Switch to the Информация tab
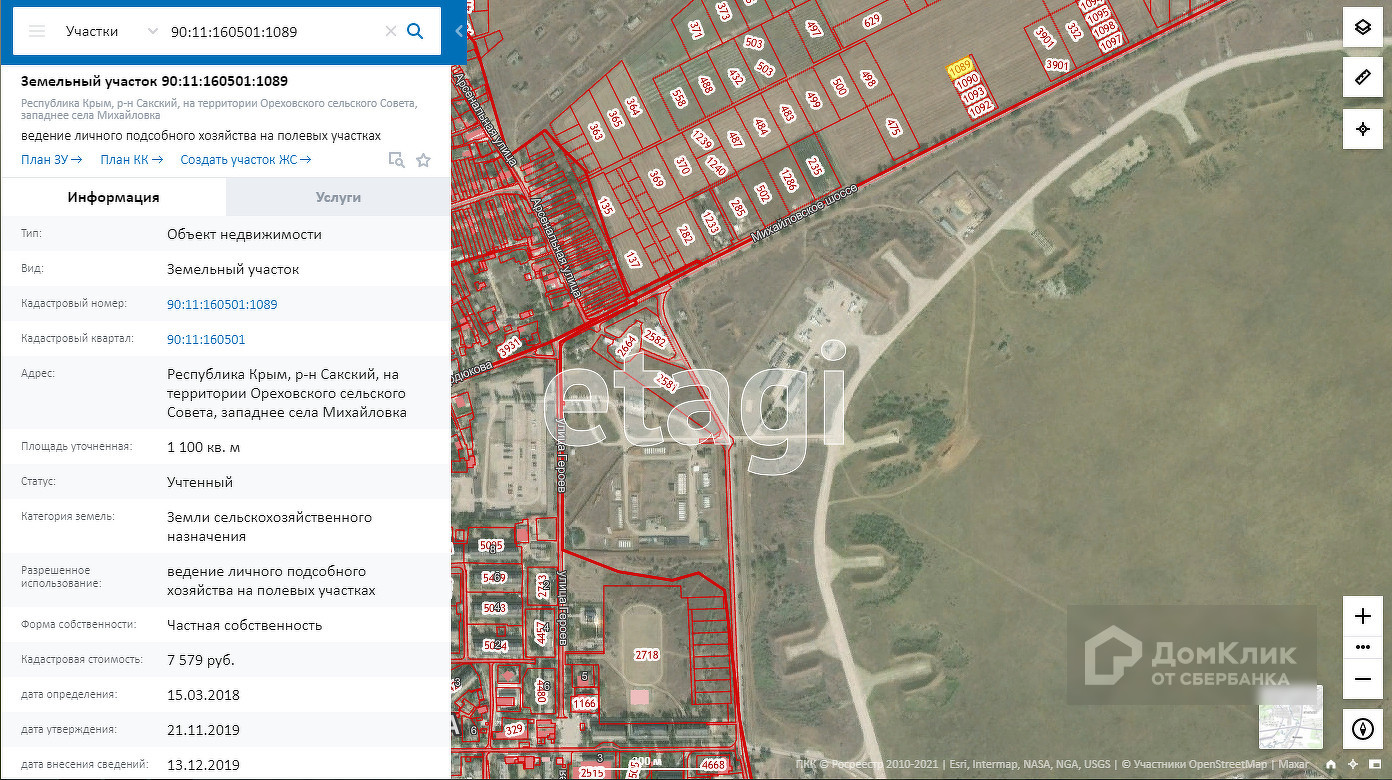 coord(114,197)
